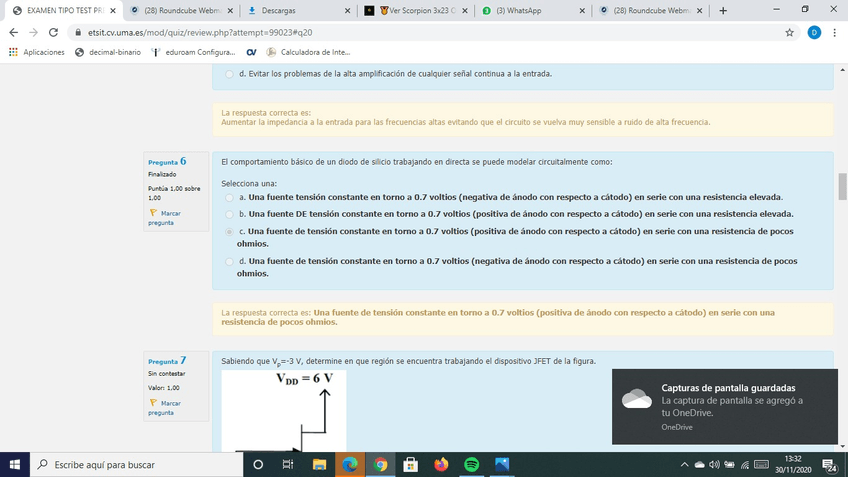Open the eduroam Configura... bookmark
Viewport: 848px width, 477px height.
click(x=193, y=52)
